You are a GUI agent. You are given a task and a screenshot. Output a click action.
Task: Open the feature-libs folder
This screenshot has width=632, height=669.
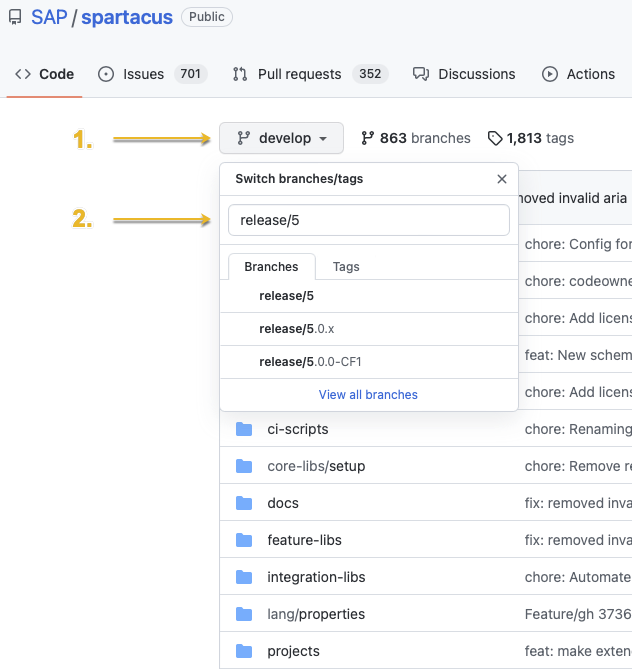click(304, 540)
